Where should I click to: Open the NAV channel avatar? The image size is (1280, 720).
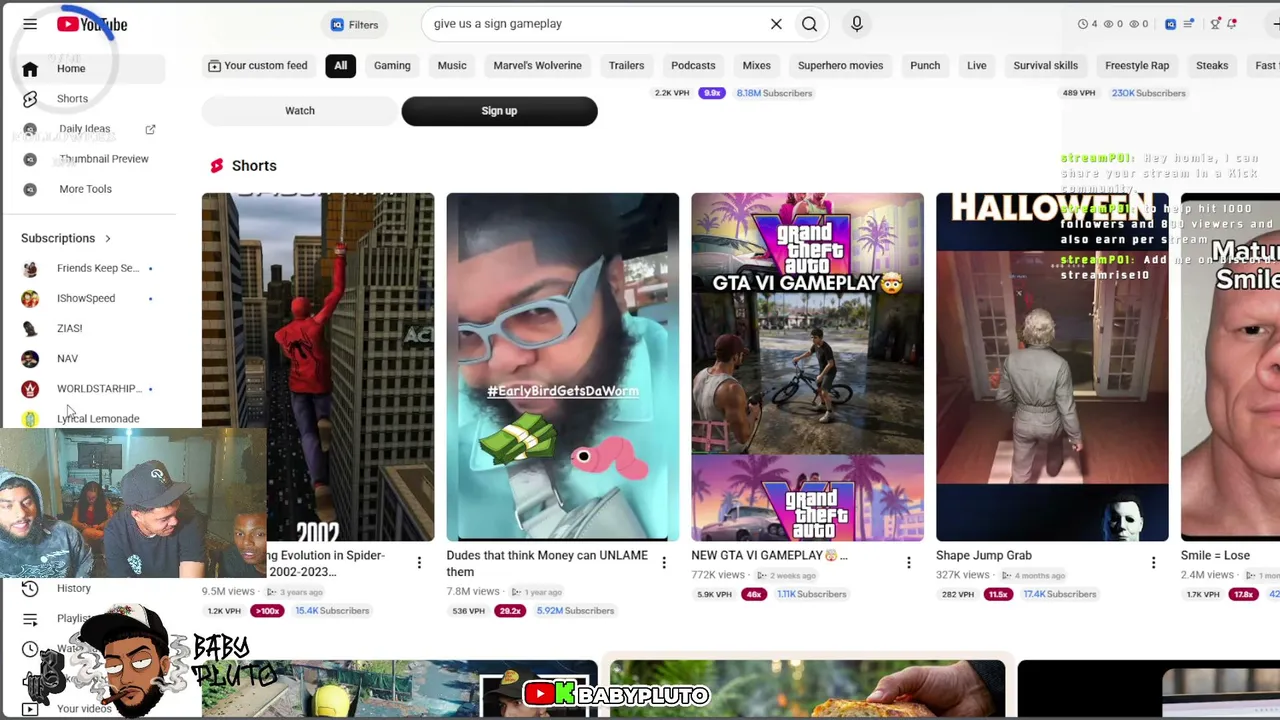tap(30, 358)
